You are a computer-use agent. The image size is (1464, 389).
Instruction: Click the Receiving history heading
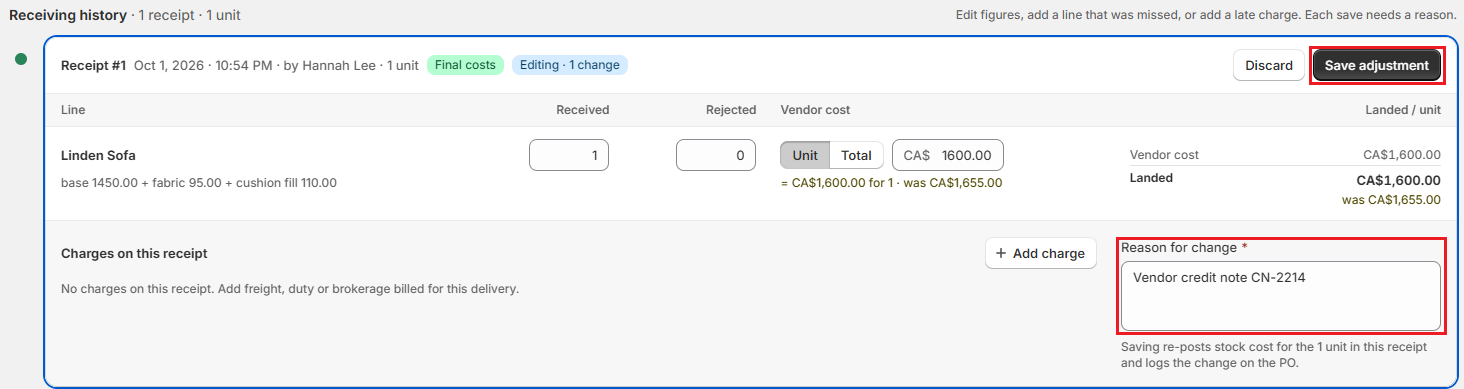pyautogui.click(x=68, y=15)
